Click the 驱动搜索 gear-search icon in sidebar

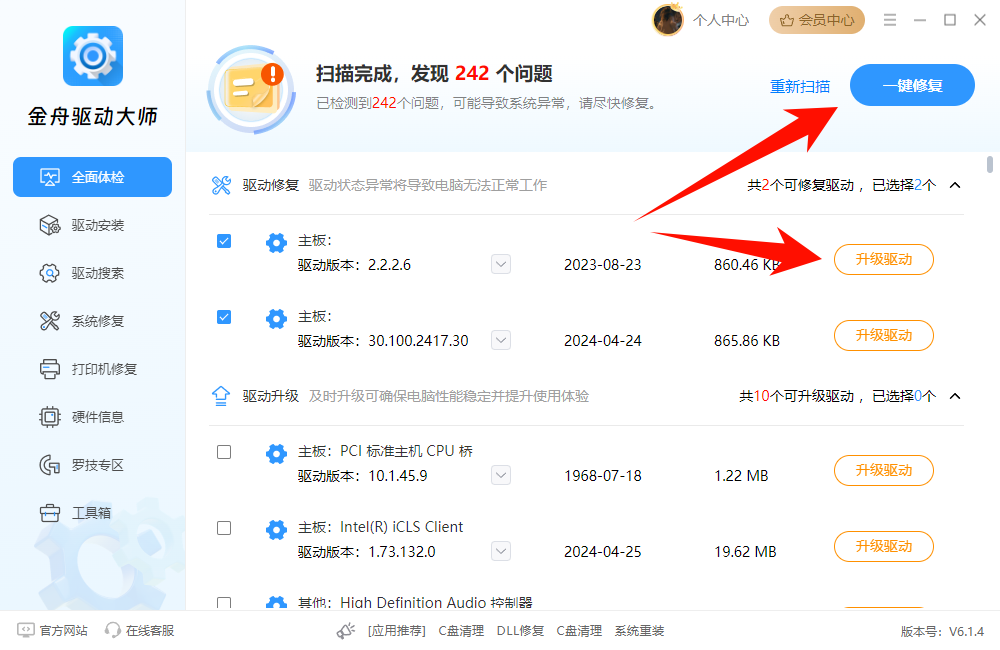[x=50, y=273]
